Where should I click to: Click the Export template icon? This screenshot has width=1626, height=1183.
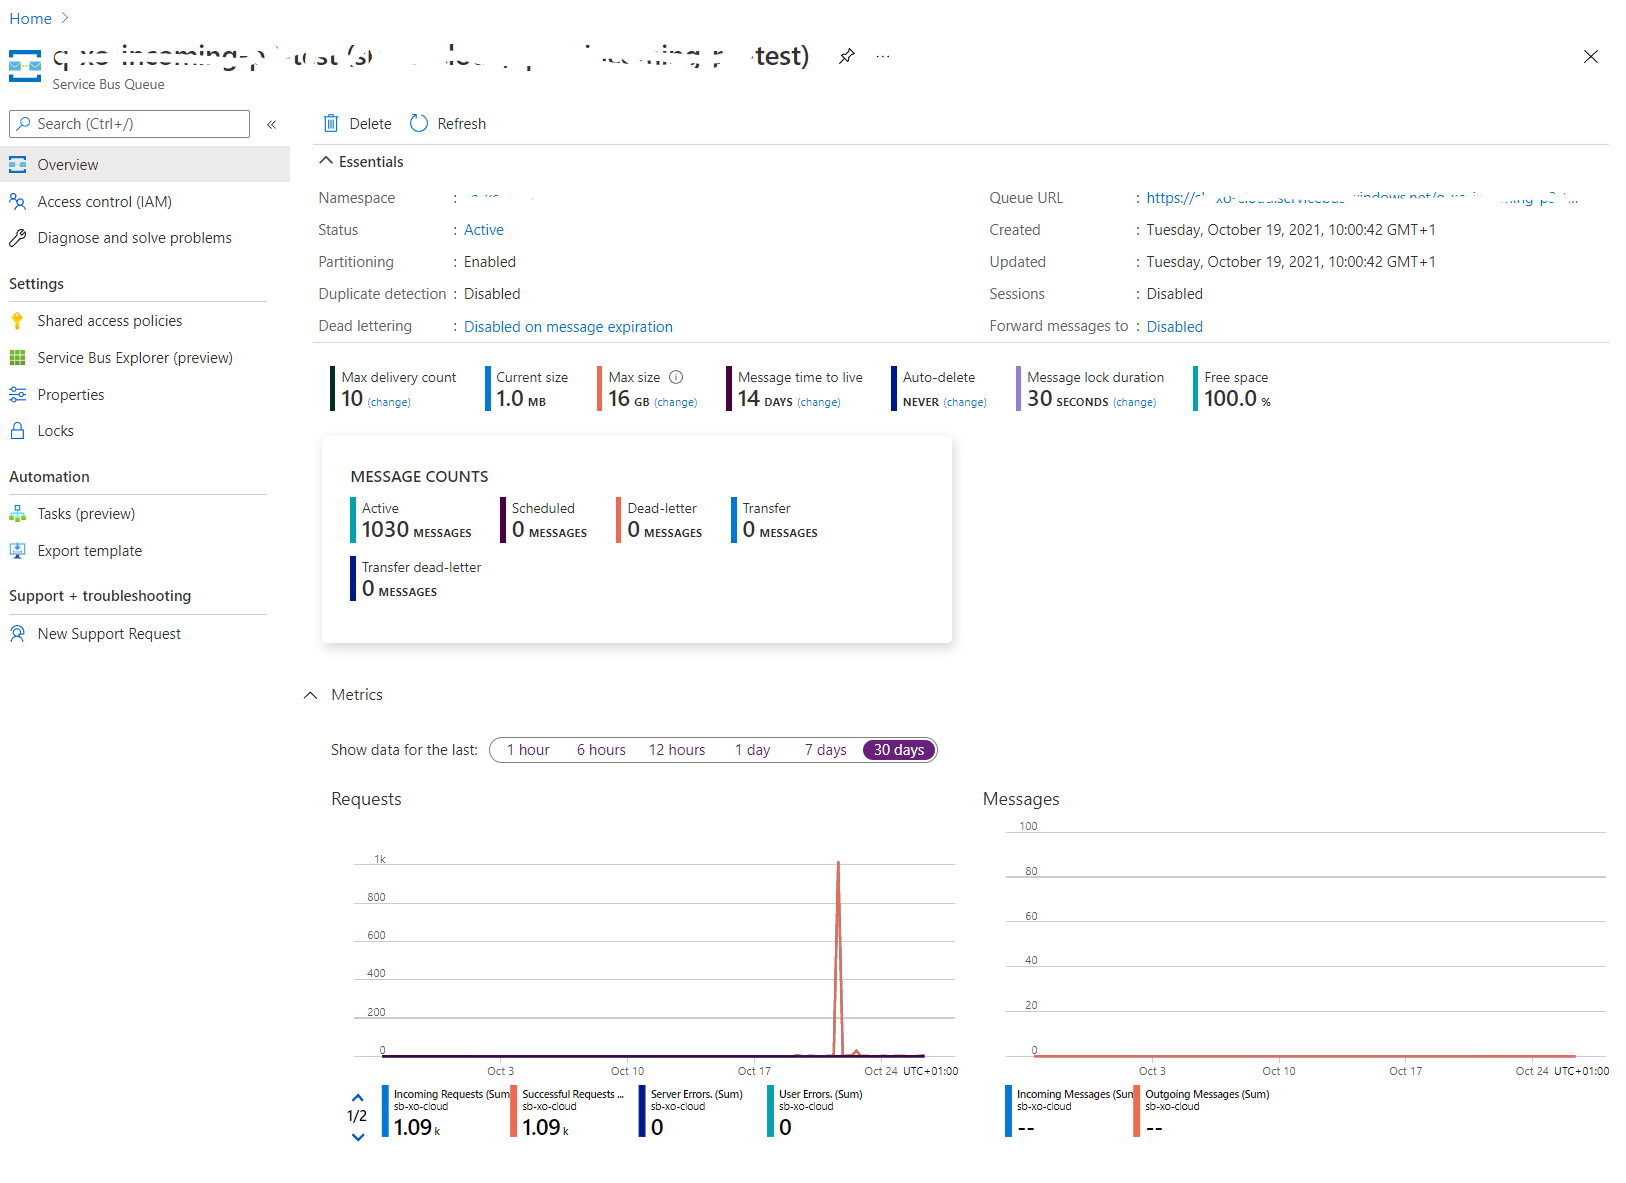[x=18, y=551]
